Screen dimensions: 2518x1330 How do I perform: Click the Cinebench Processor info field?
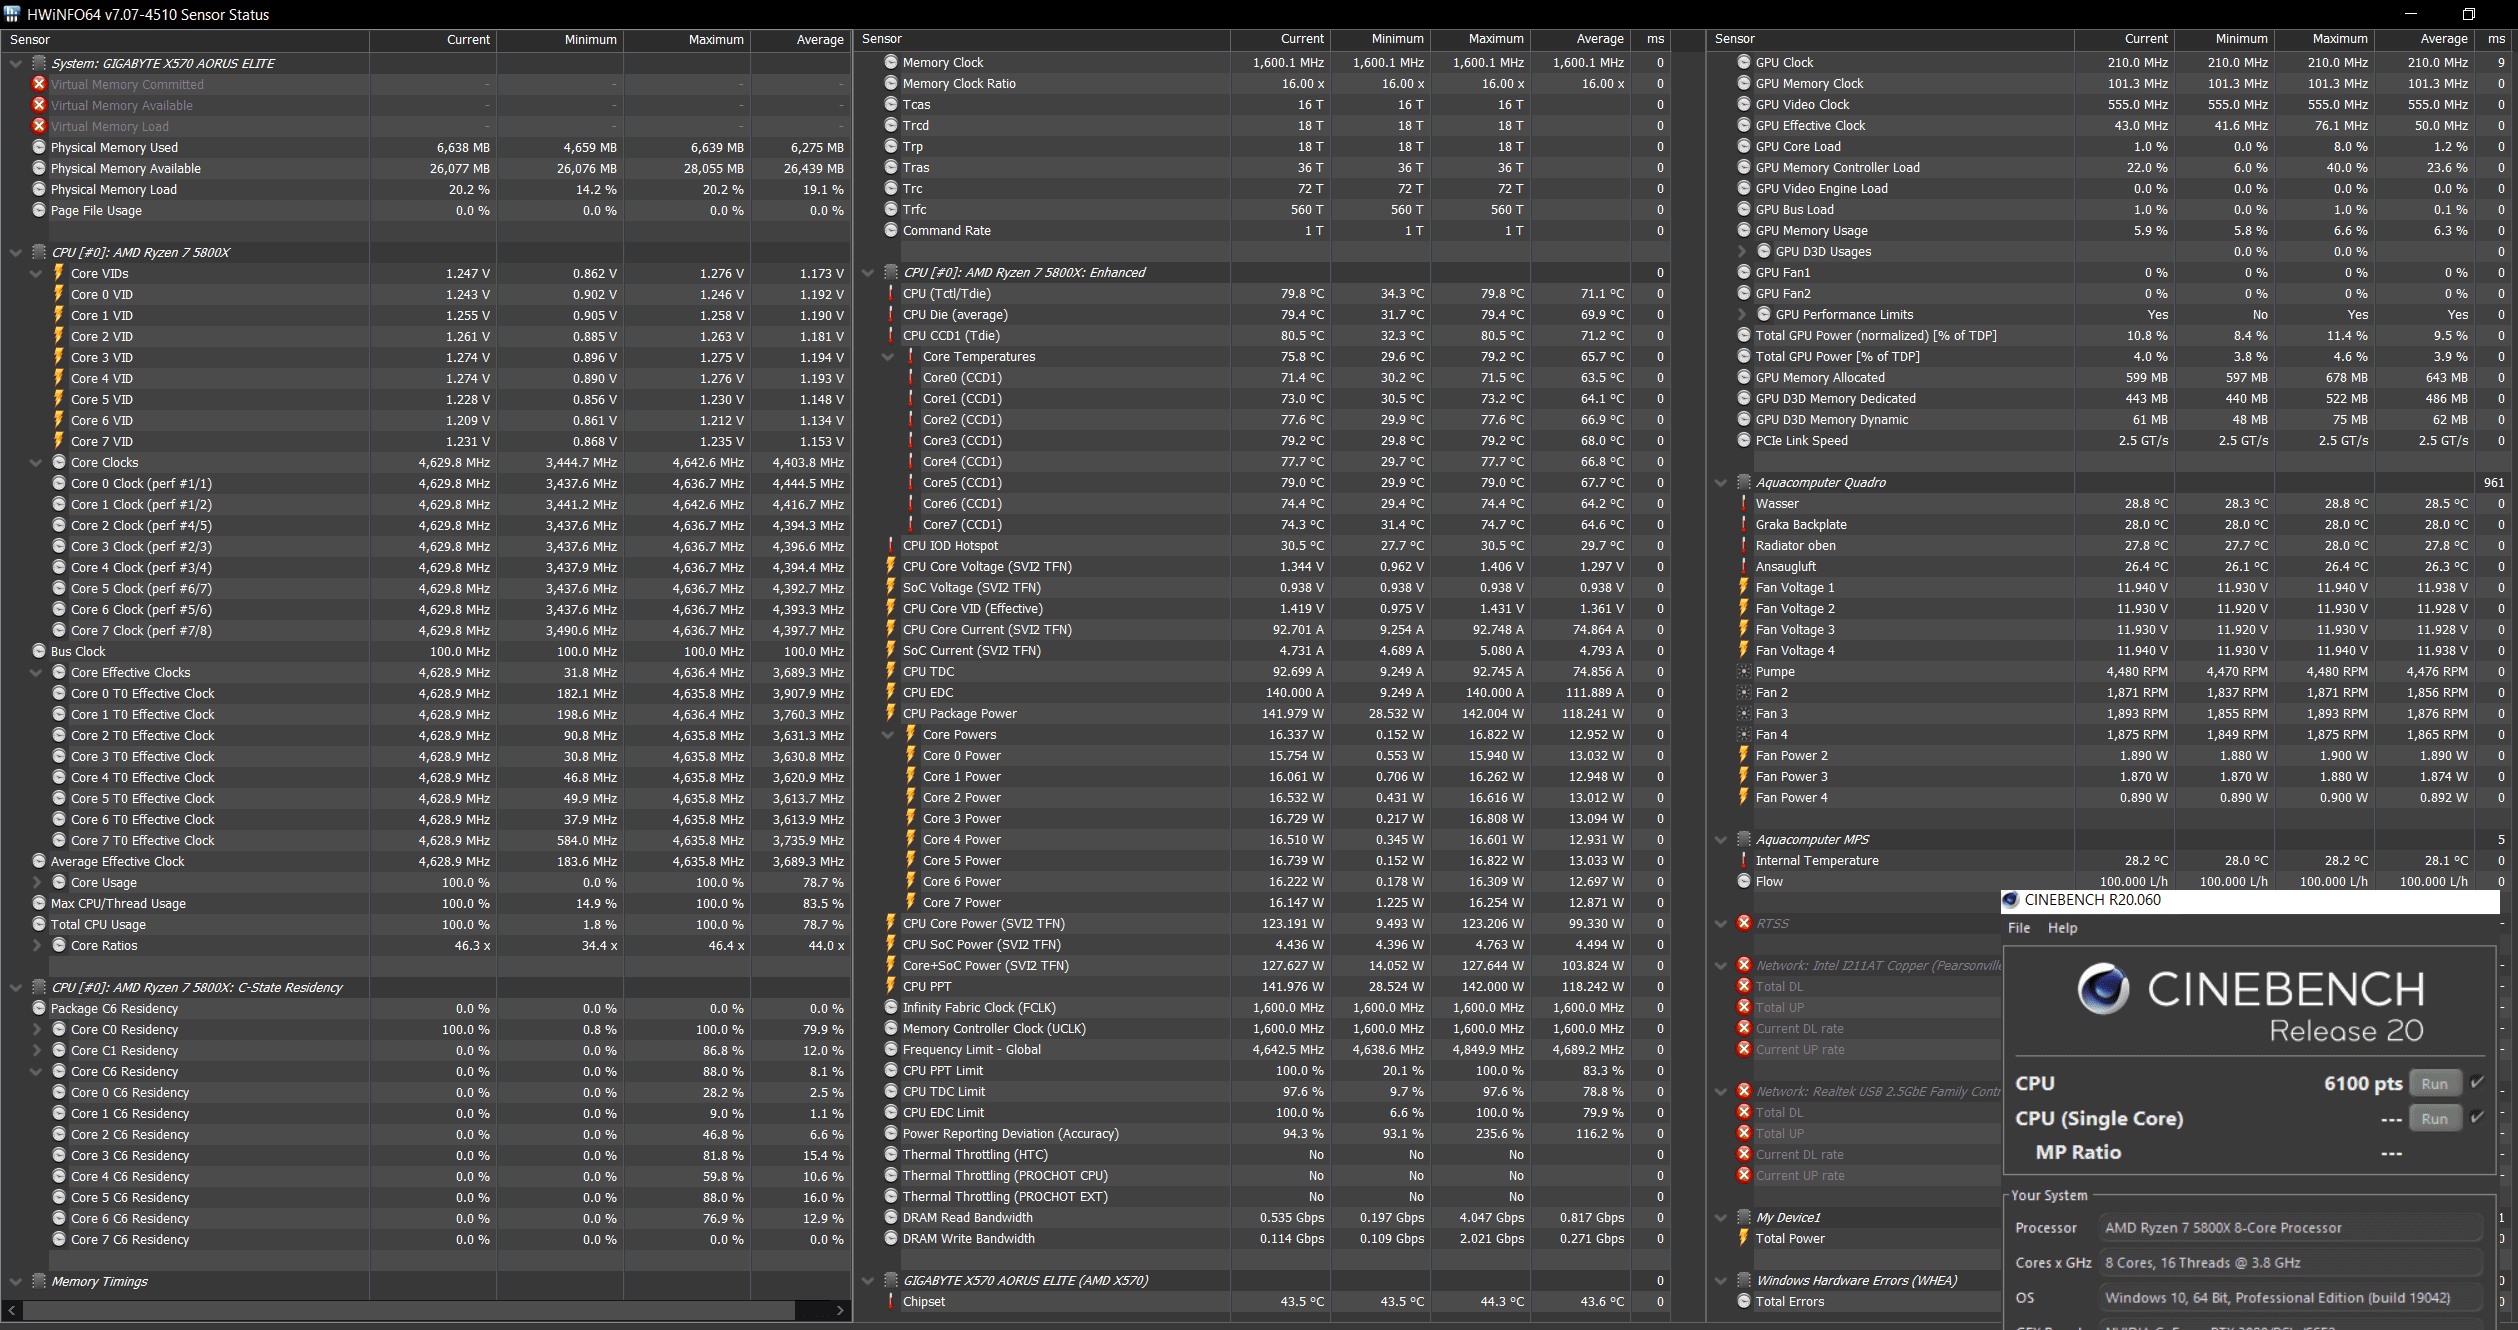coord(2292,1228)
